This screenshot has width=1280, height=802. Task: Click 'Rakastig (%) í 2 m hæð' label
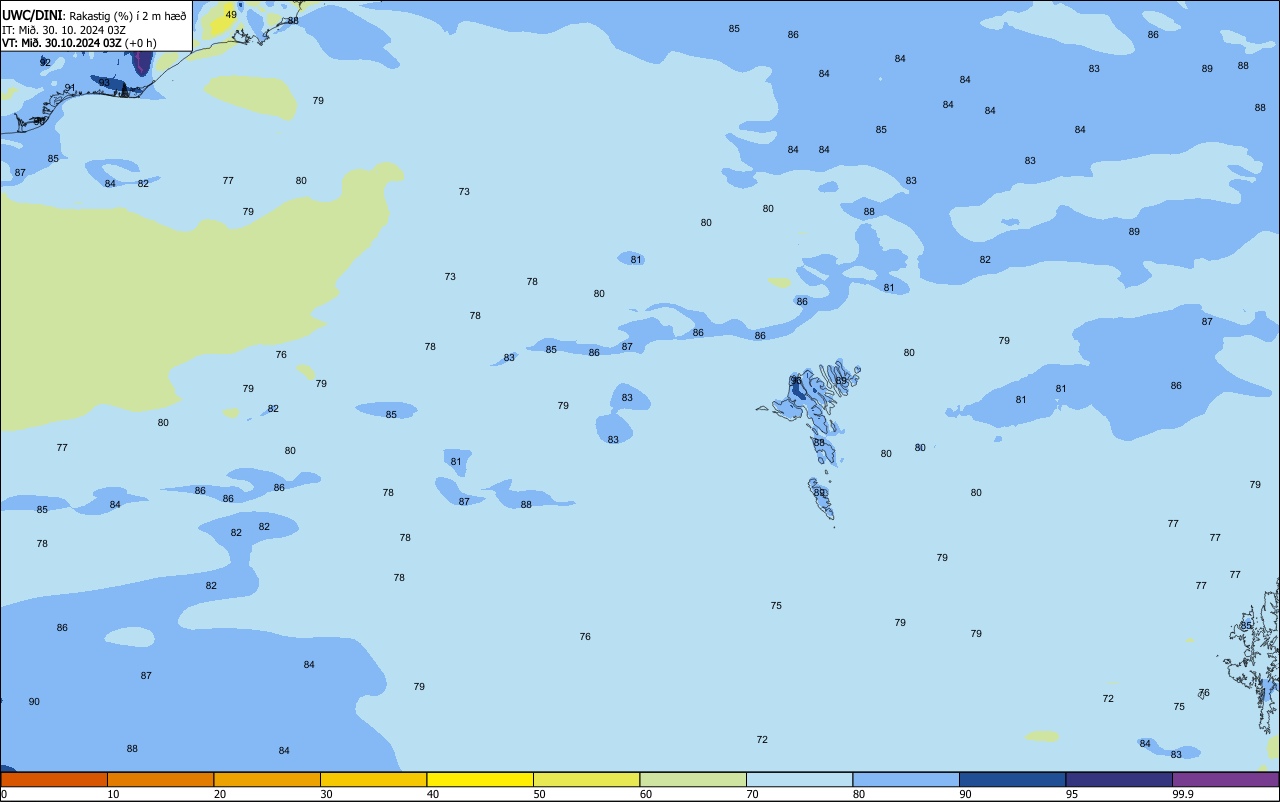click(128, 16)
